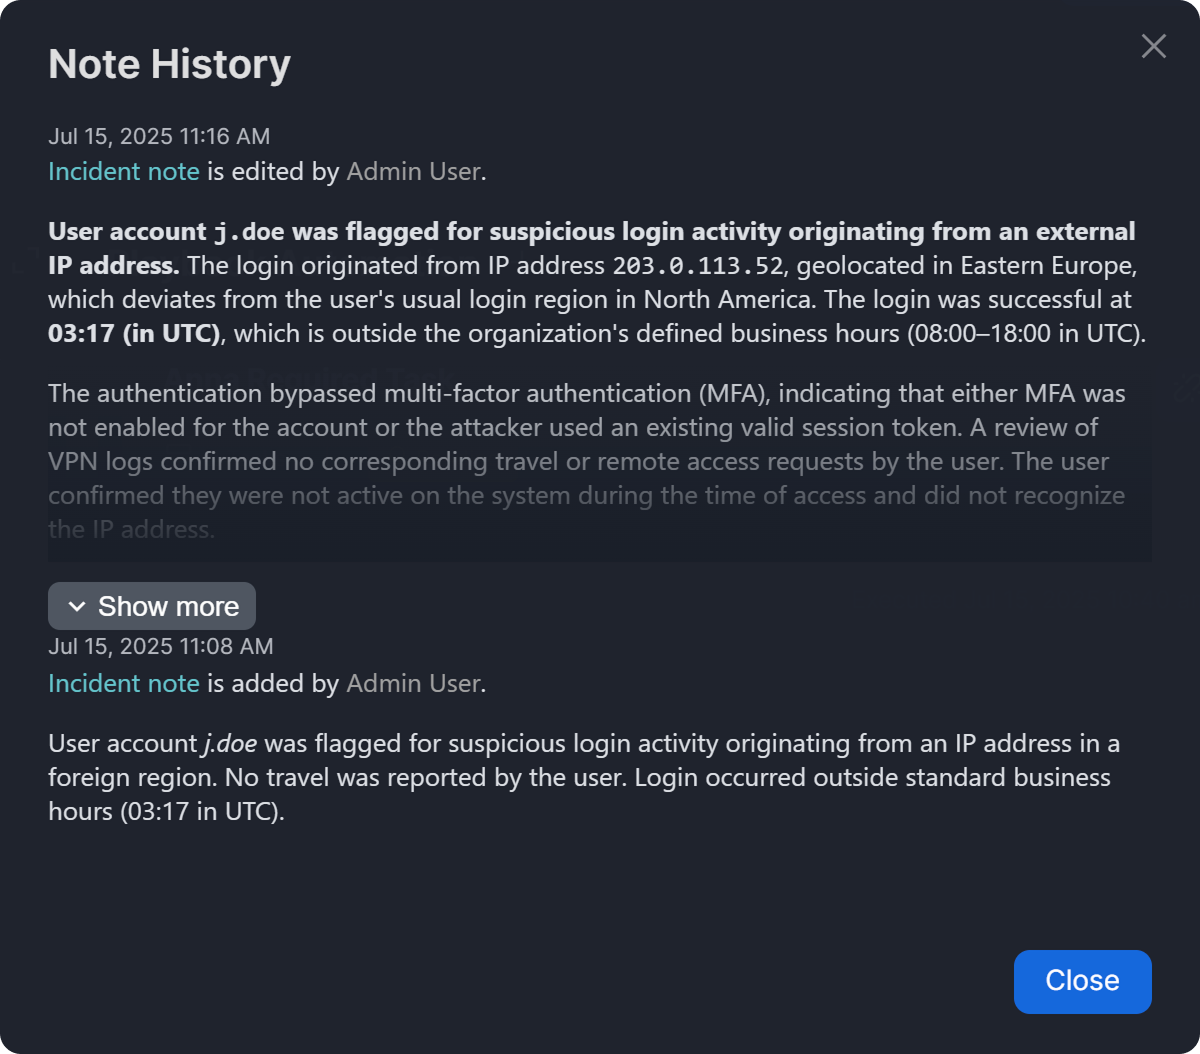Screen dimensions: 1200x1054
Task: Click the chevron arrow beside Show more
Action: (76, 607)
